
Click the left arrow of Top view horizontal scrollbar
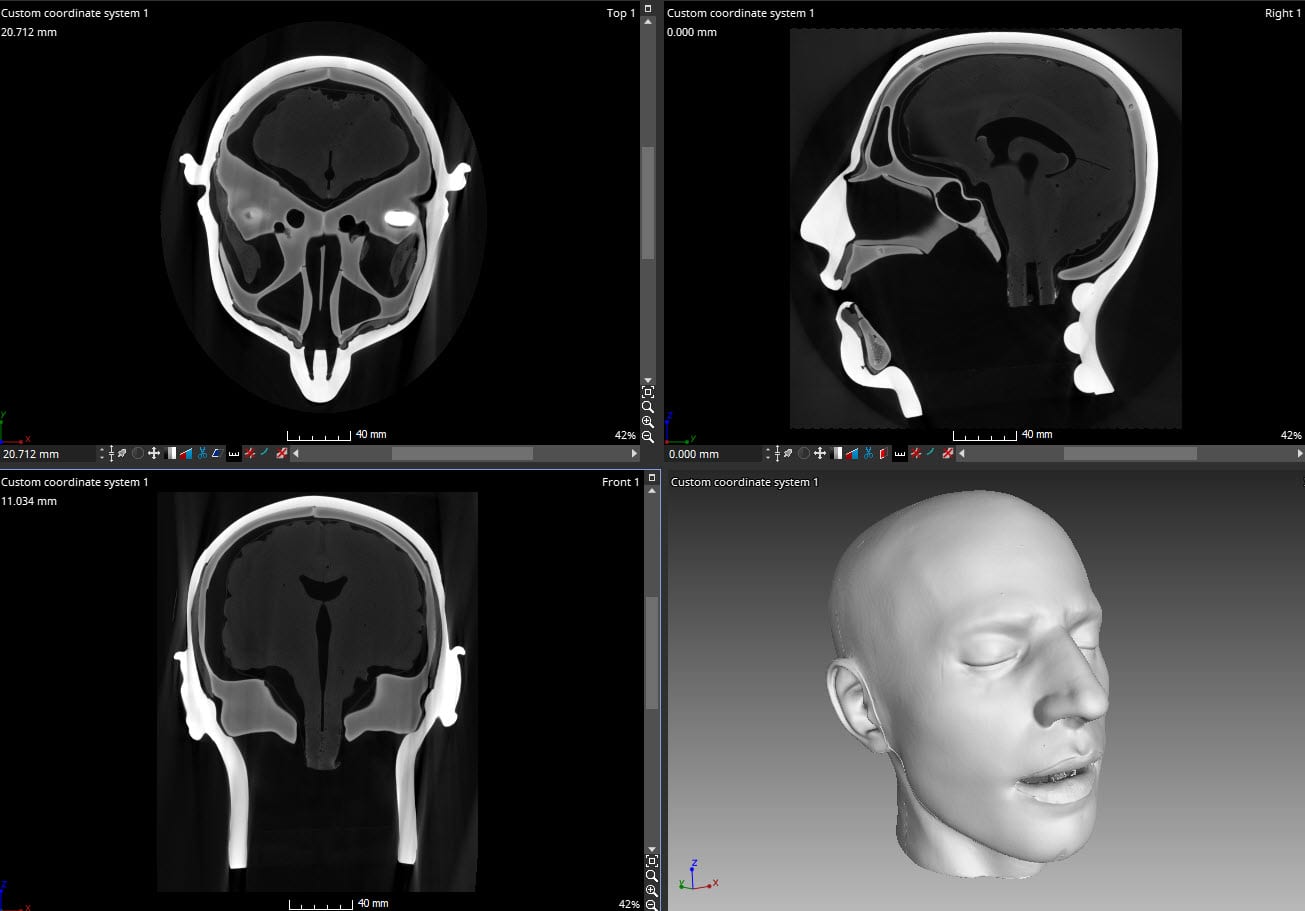pos(296,454)
